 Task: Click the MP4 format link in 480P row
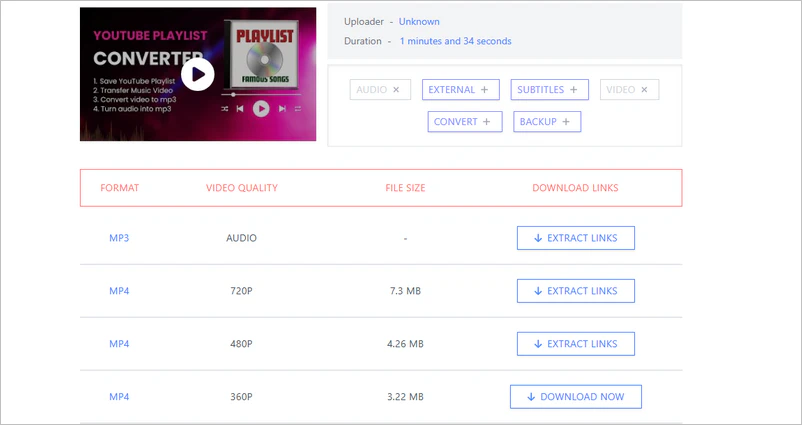click(x=119, y=344)
